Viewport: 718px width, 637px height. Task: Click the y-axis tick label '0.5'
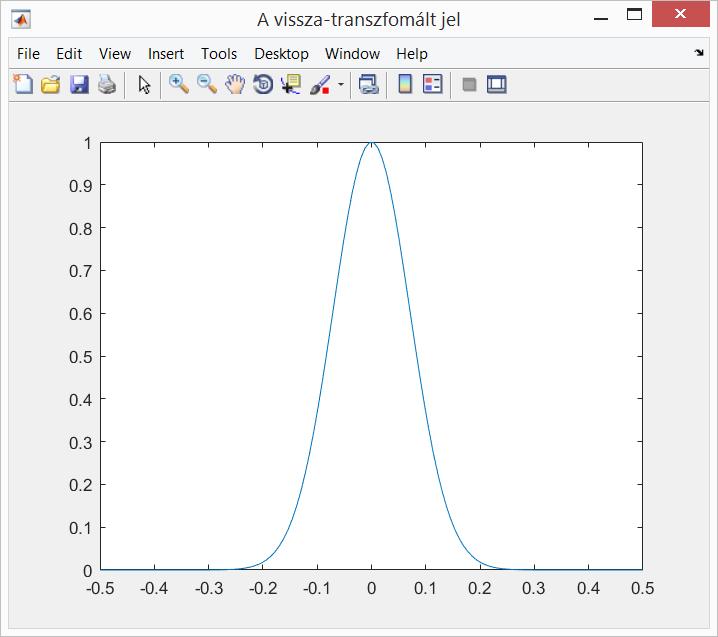tap(81, 357)
